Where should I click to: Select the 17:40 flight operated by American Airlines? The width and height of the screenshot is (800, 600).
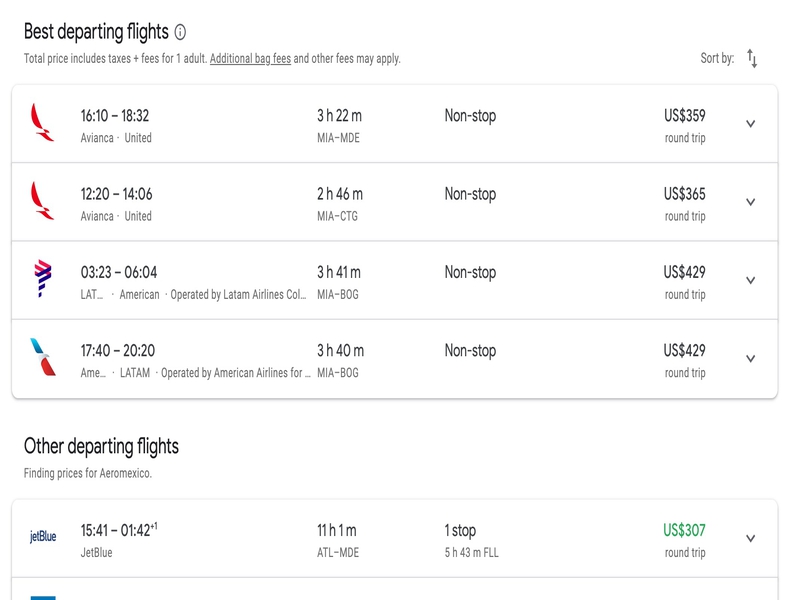coord(395,359)
